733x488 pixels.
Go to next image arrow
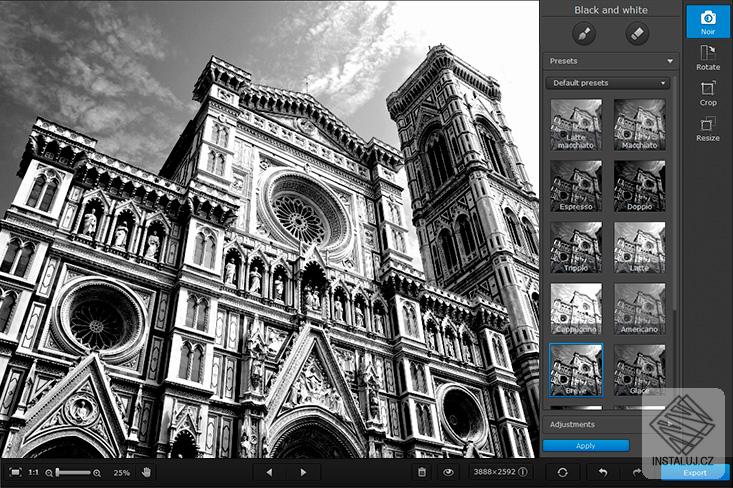(x=303, y=472)
